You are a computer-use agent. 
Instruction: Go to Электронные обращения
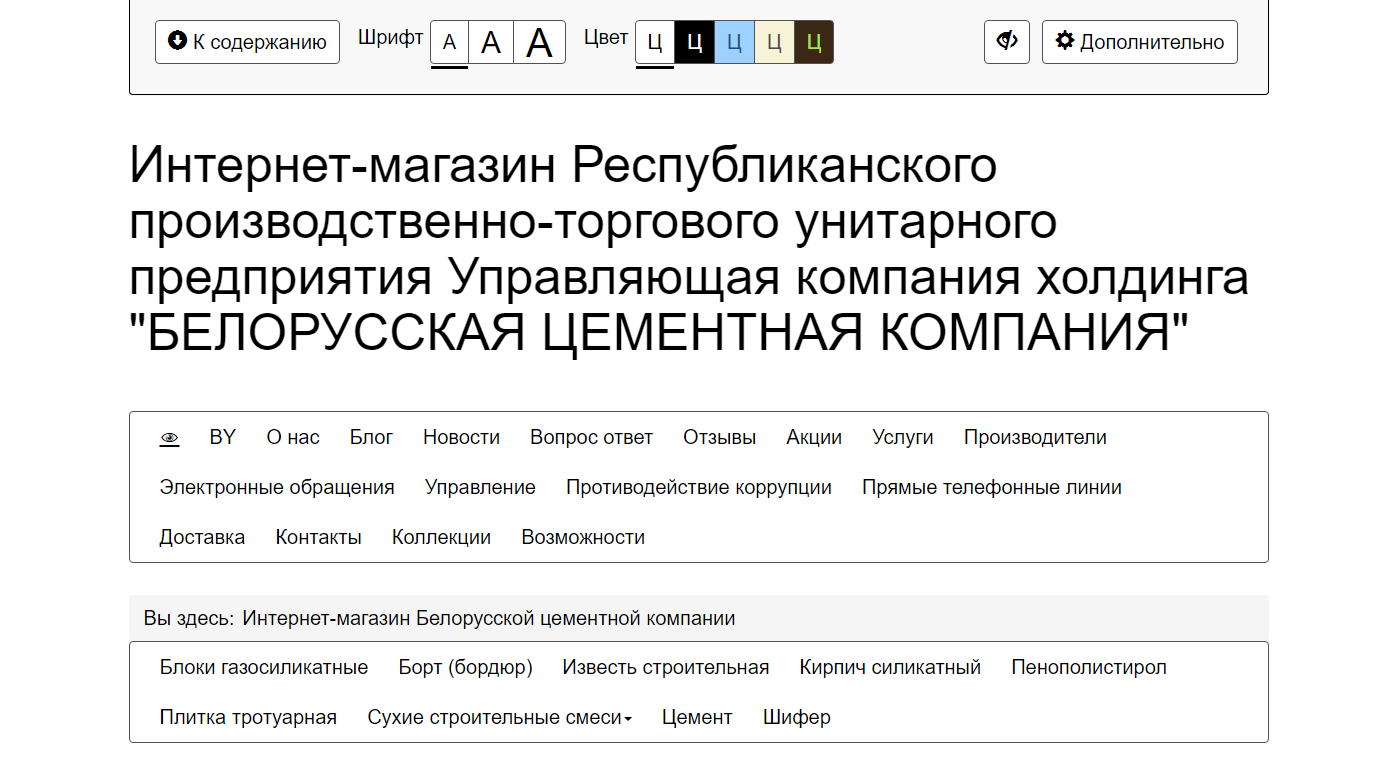click(x=277, y=487)
